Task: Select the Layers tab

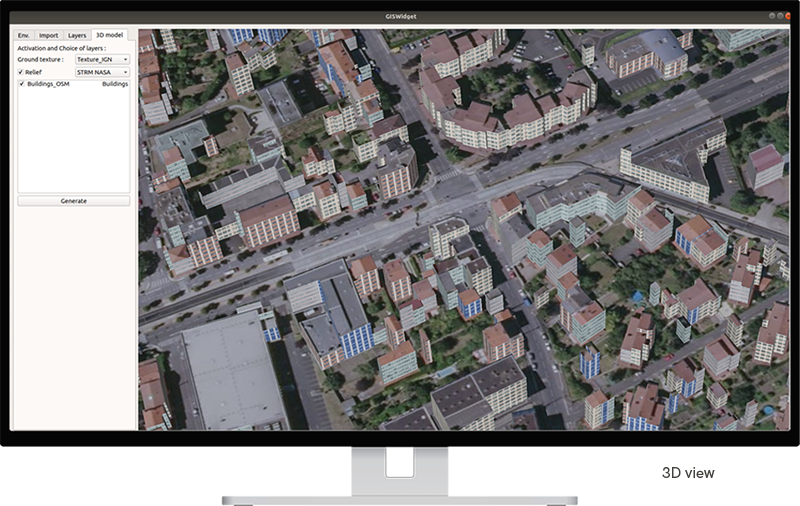Action: (x=77, y=35)
